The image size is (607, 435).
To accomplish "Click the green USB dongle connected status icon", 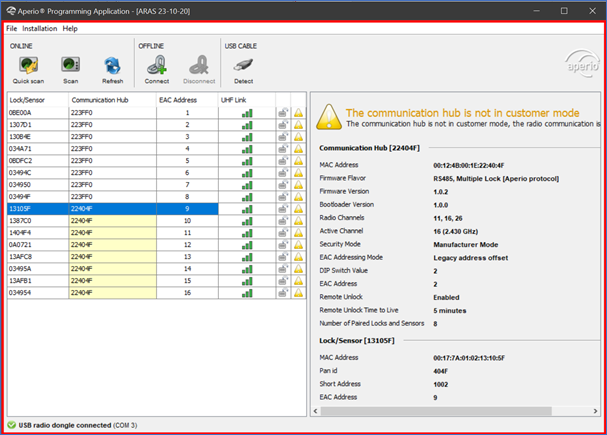I will pyautogui.click(x=12, y=425).
